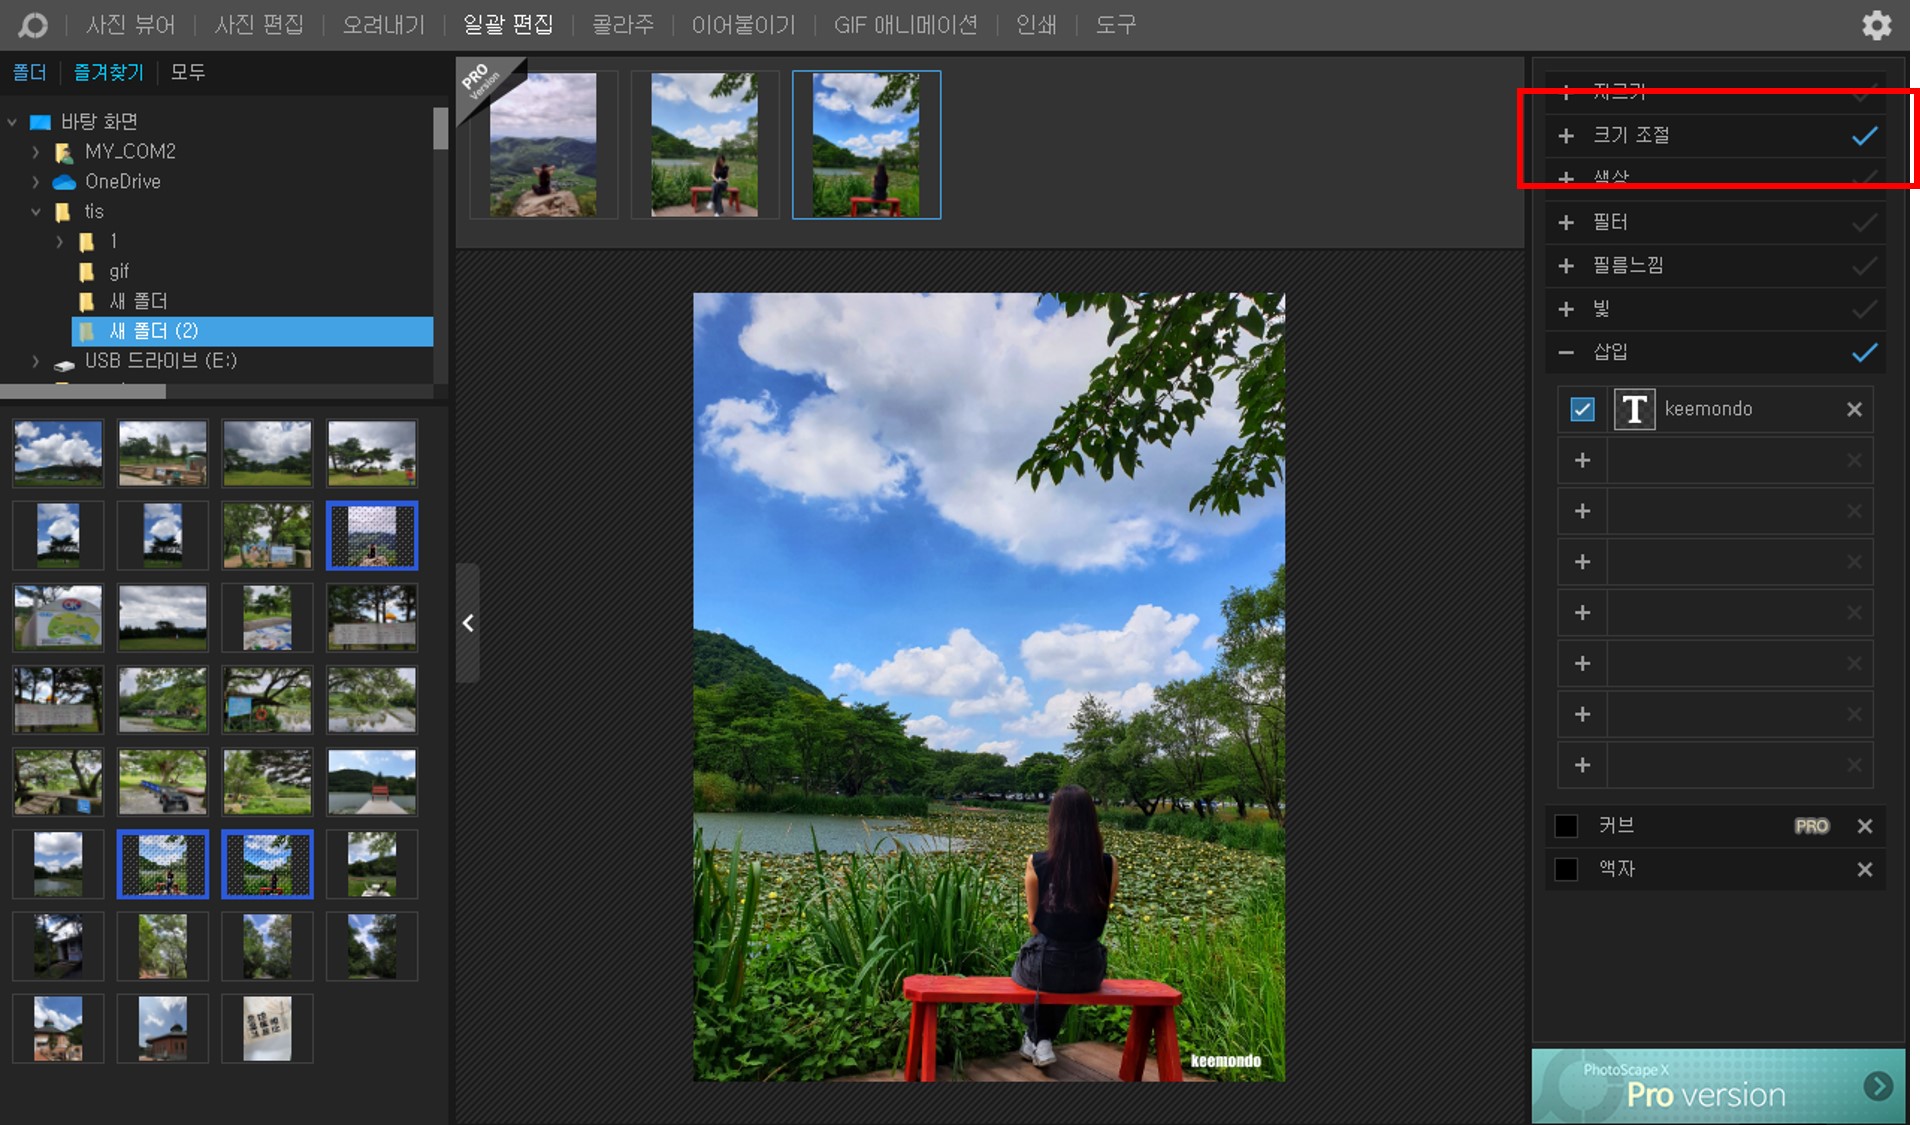Open the PhotoScape X Pro version banner
This screenshot has width=1920, height=1125.
tap(1718, 1086)
